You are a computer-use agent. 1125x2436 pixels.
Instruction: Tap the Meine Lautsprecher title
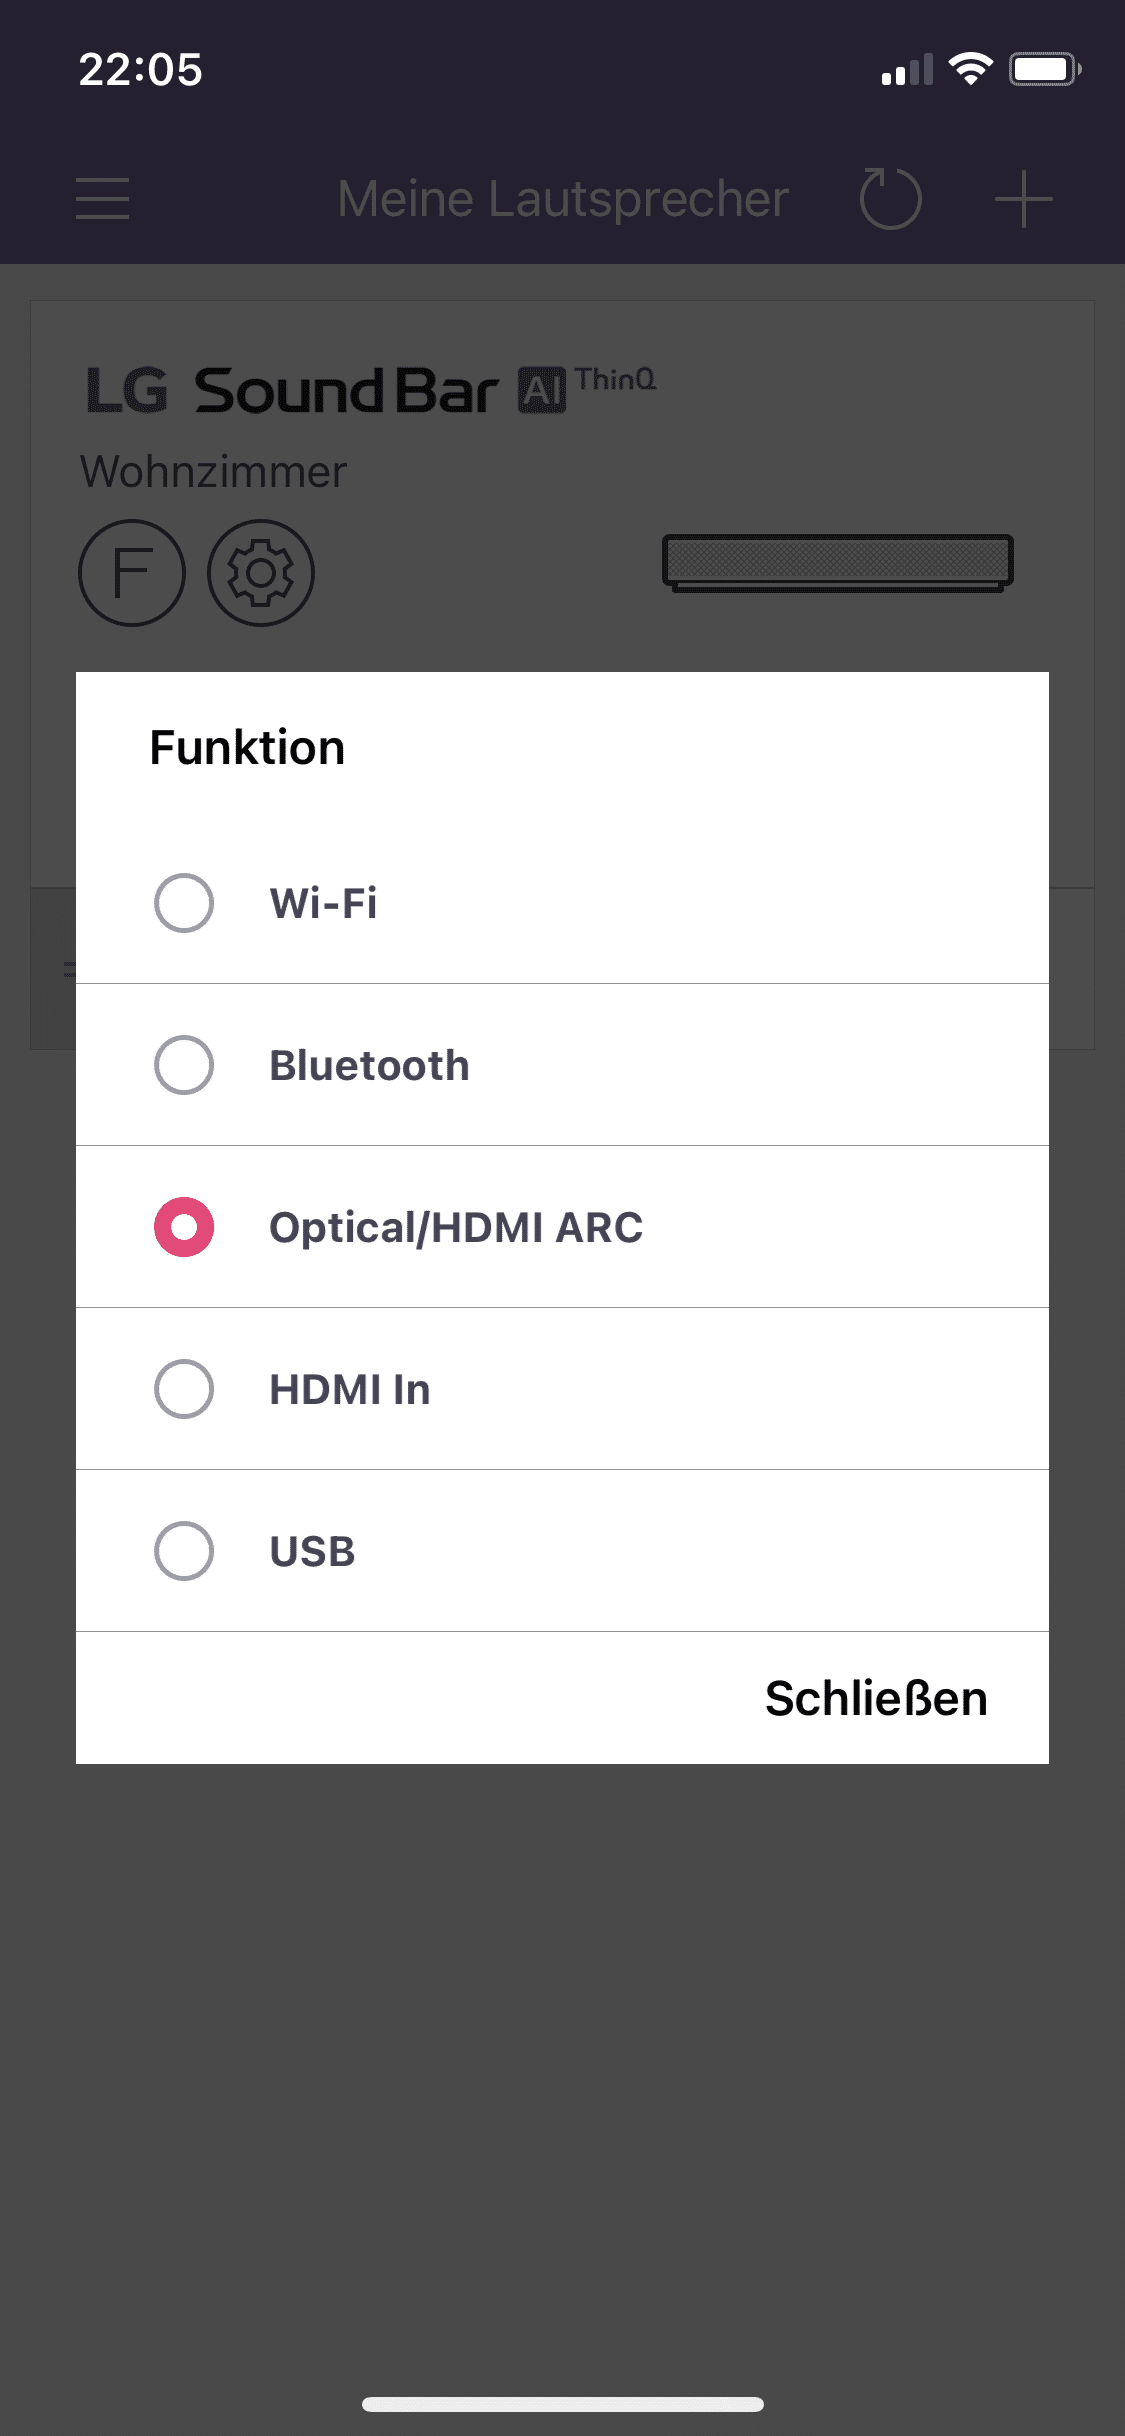563,199
